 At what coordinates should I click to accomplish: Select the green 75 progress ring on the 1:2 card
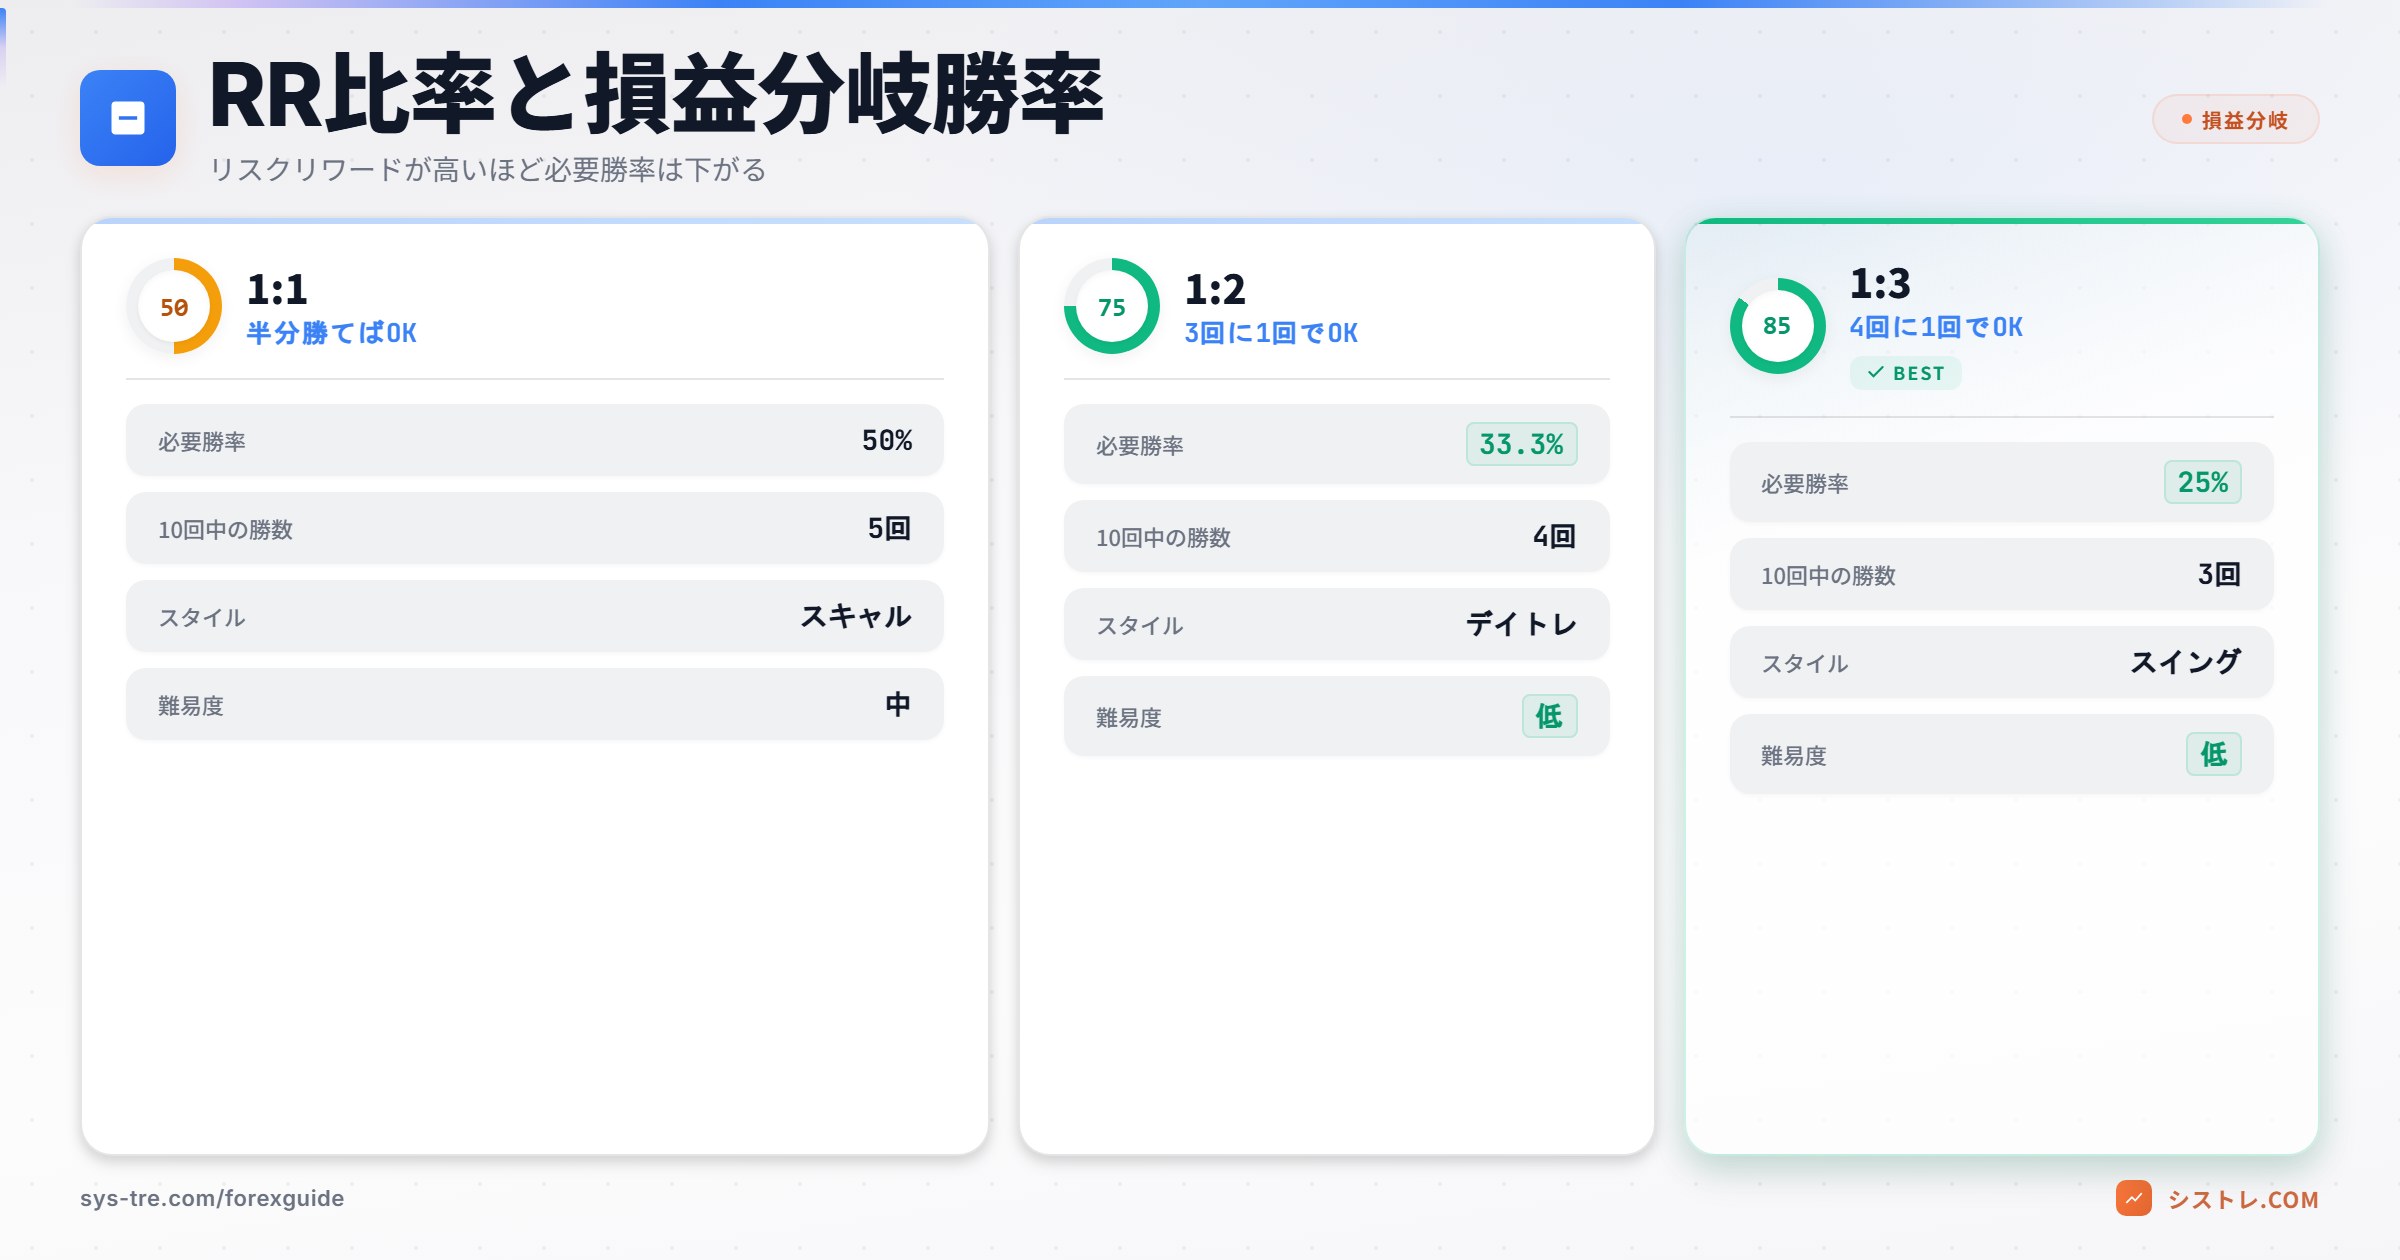point(1112,306)
